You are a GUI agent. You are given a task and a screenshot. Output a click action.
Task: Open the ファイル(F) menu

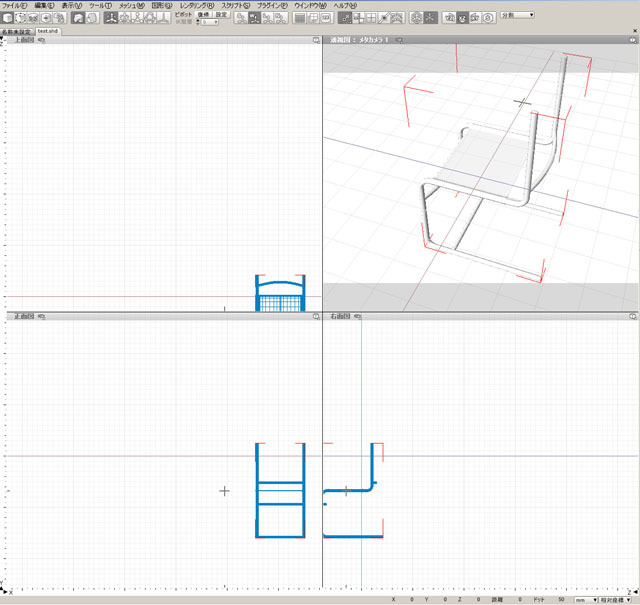click(15, 5)
